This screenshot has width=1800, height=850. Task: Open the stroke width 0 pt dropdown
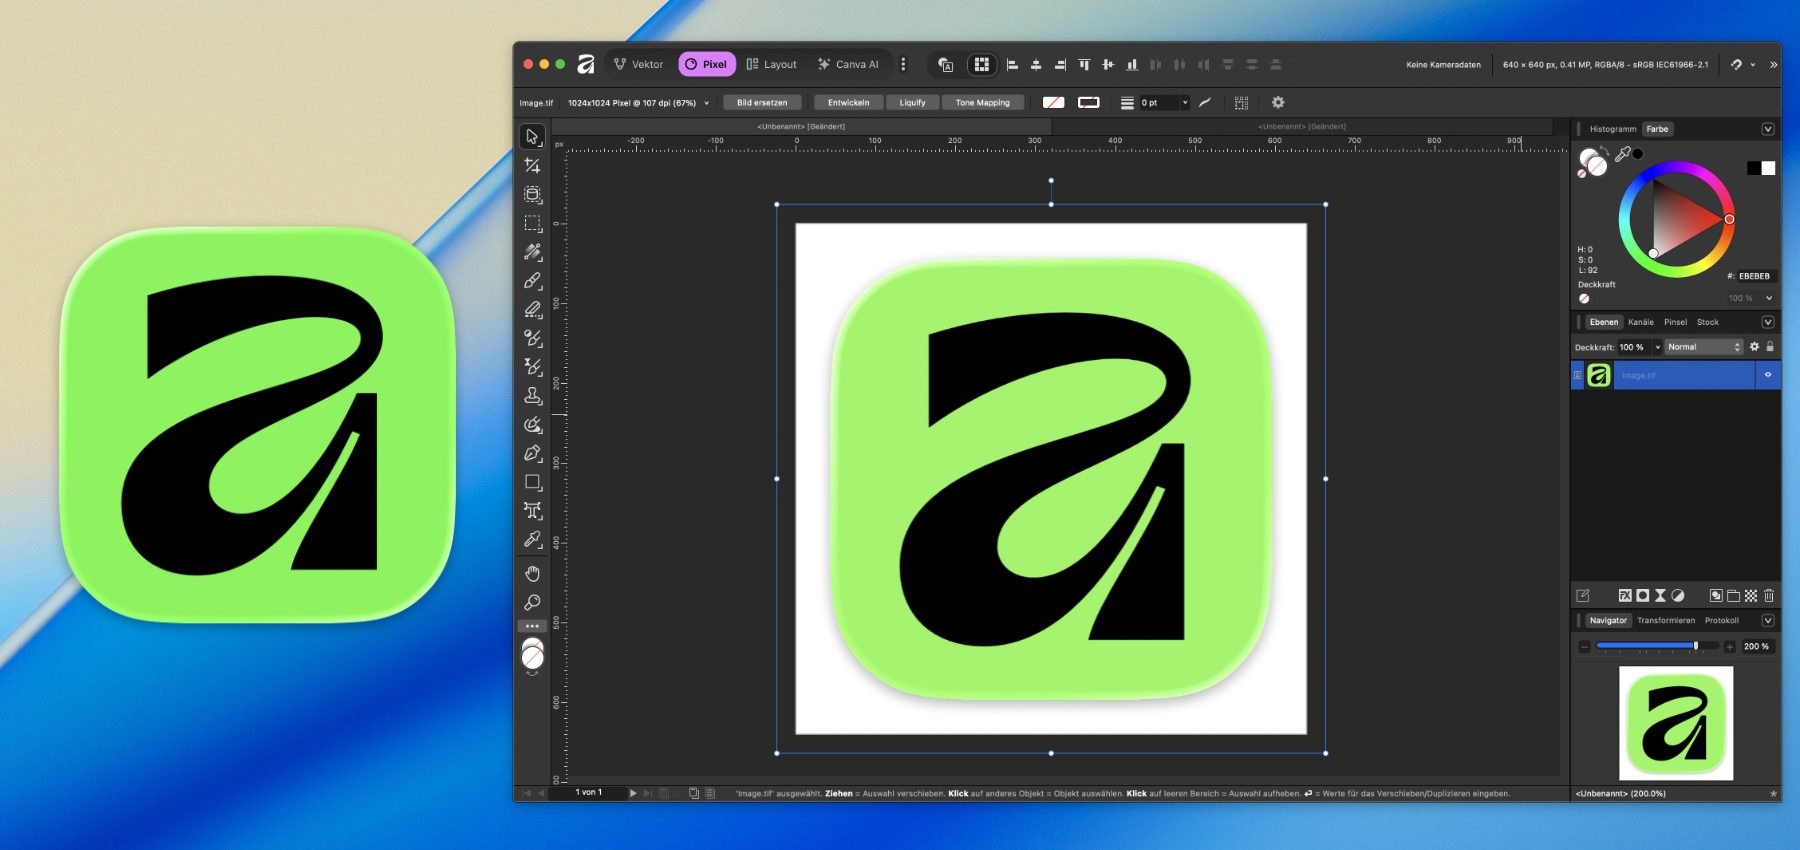click(1185, 103)
